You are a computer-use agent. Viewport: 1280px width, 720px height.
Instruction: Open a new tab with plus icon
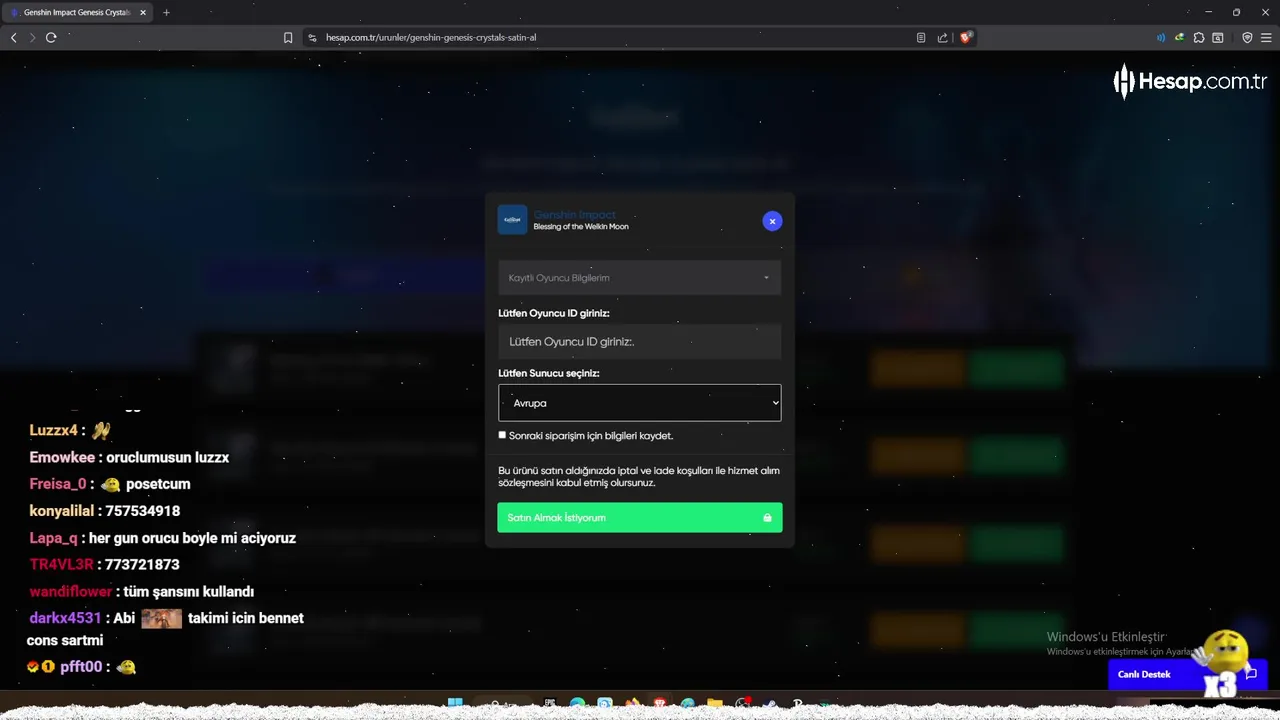click(x=166, y=12)
